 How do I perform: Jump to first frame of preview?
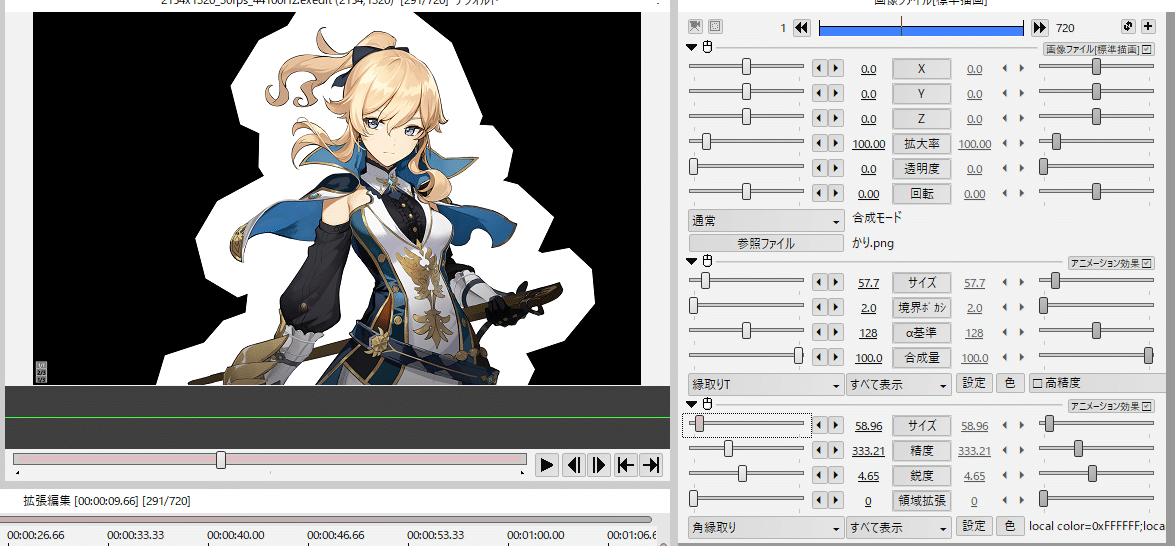pos(625,465)
